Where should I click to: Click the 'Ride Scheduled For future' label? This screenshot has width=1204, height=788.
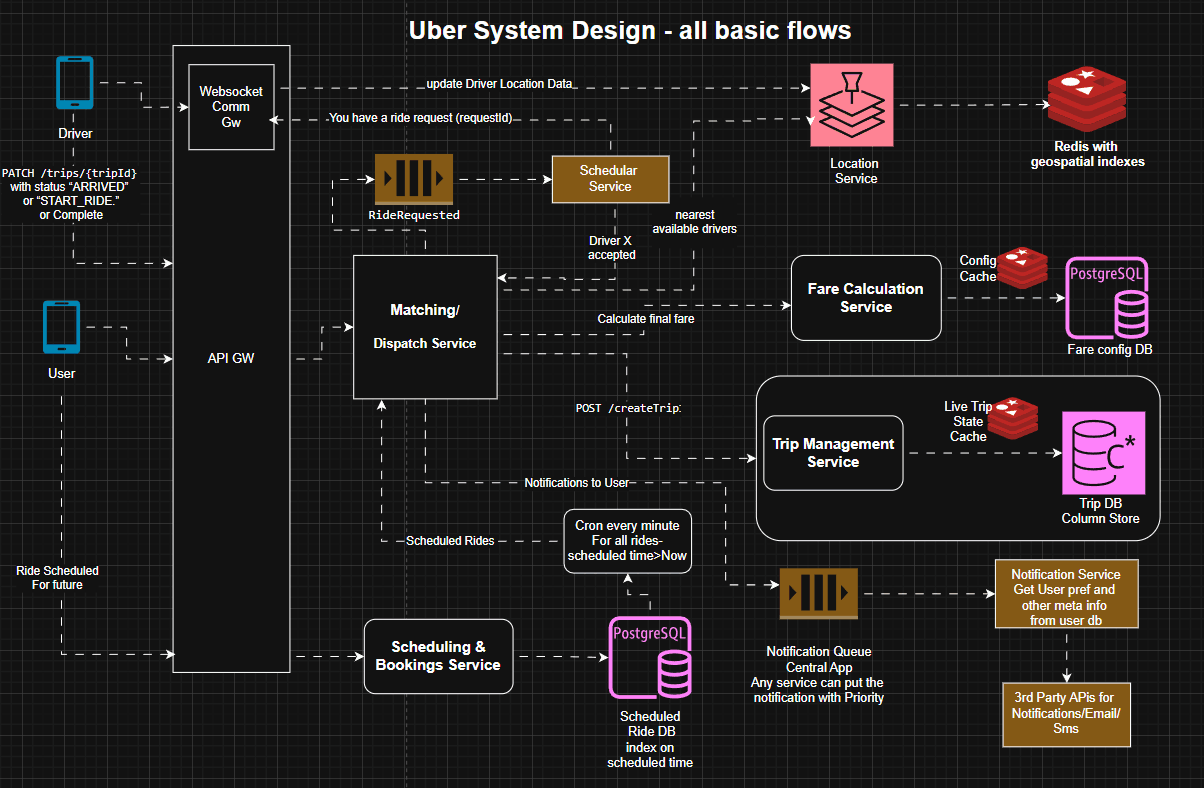[57, 577]
